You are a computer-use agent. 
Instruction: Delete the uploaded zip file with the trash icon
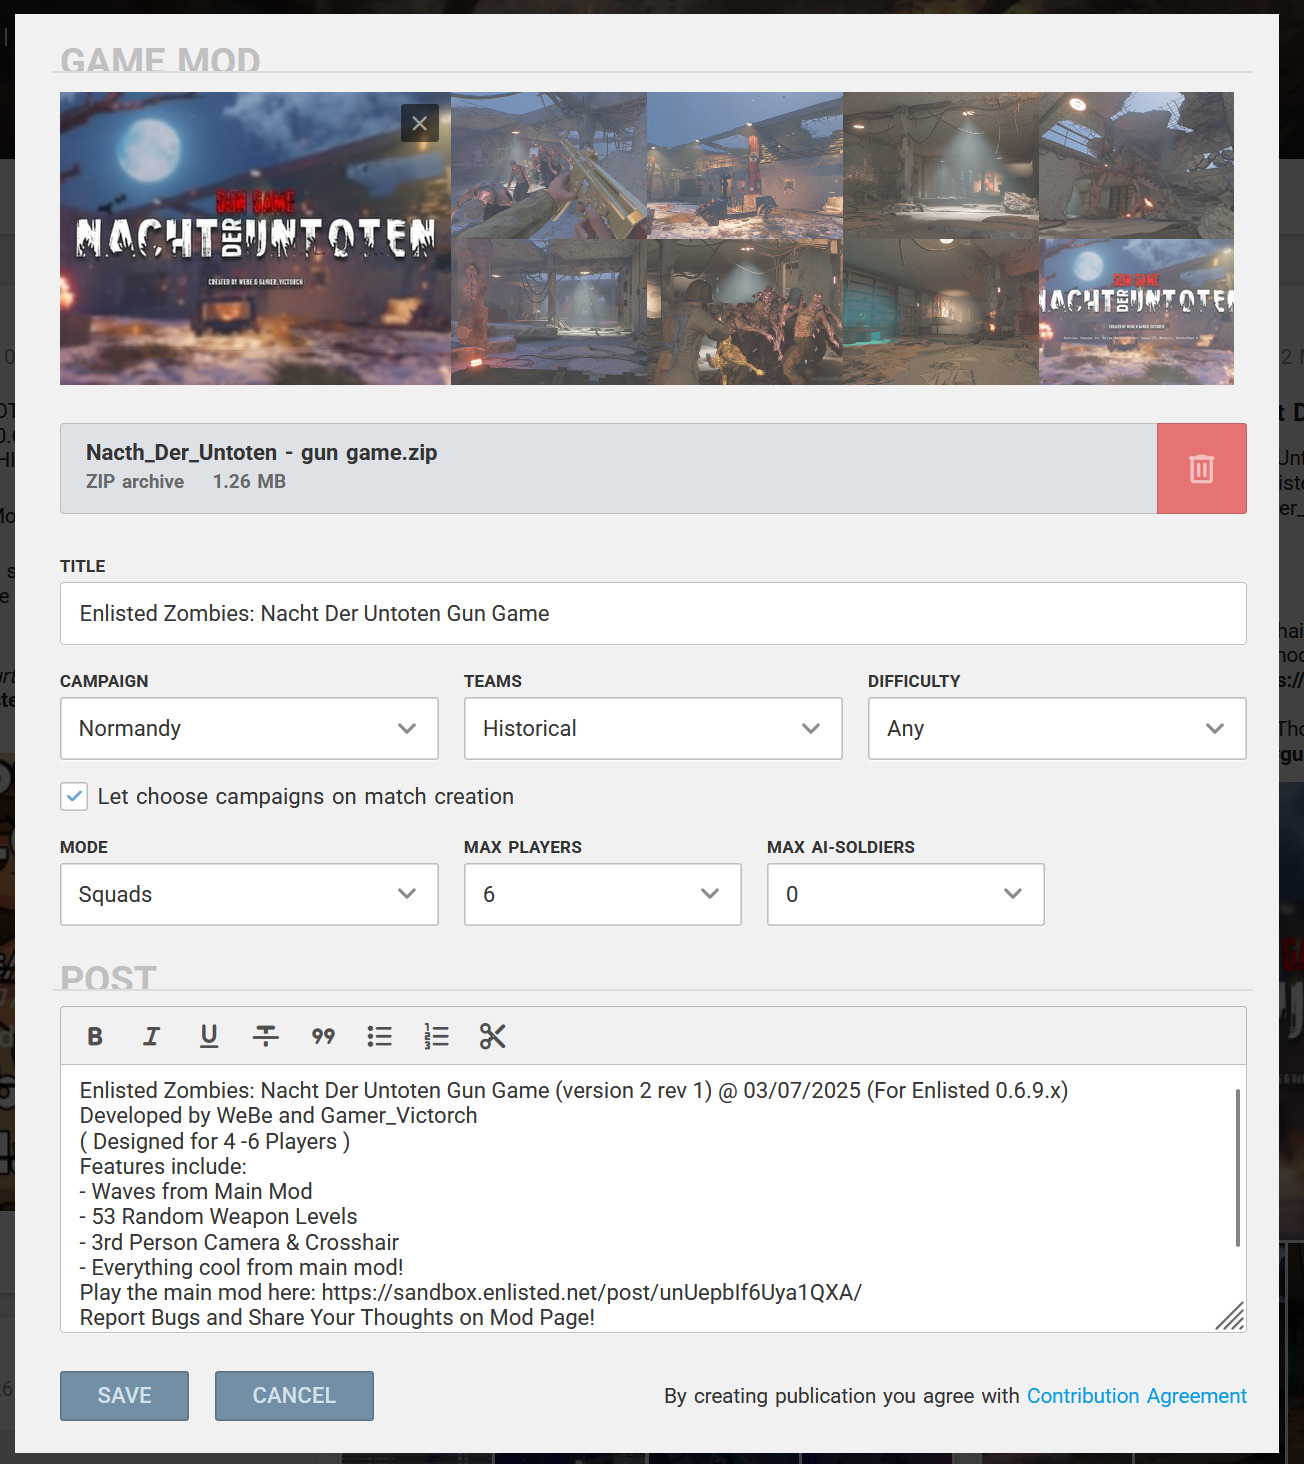[x=1201, y=468]
